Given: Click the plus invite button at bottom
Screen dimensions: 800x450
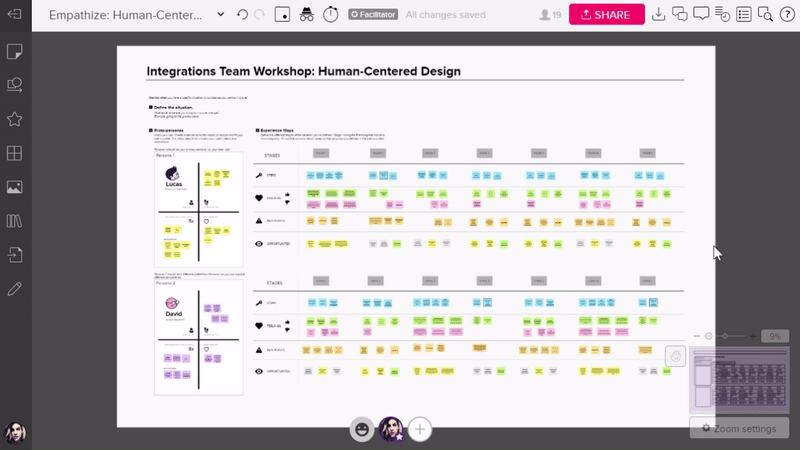Looking at the screenshot, I should click(x=420, y=429).
